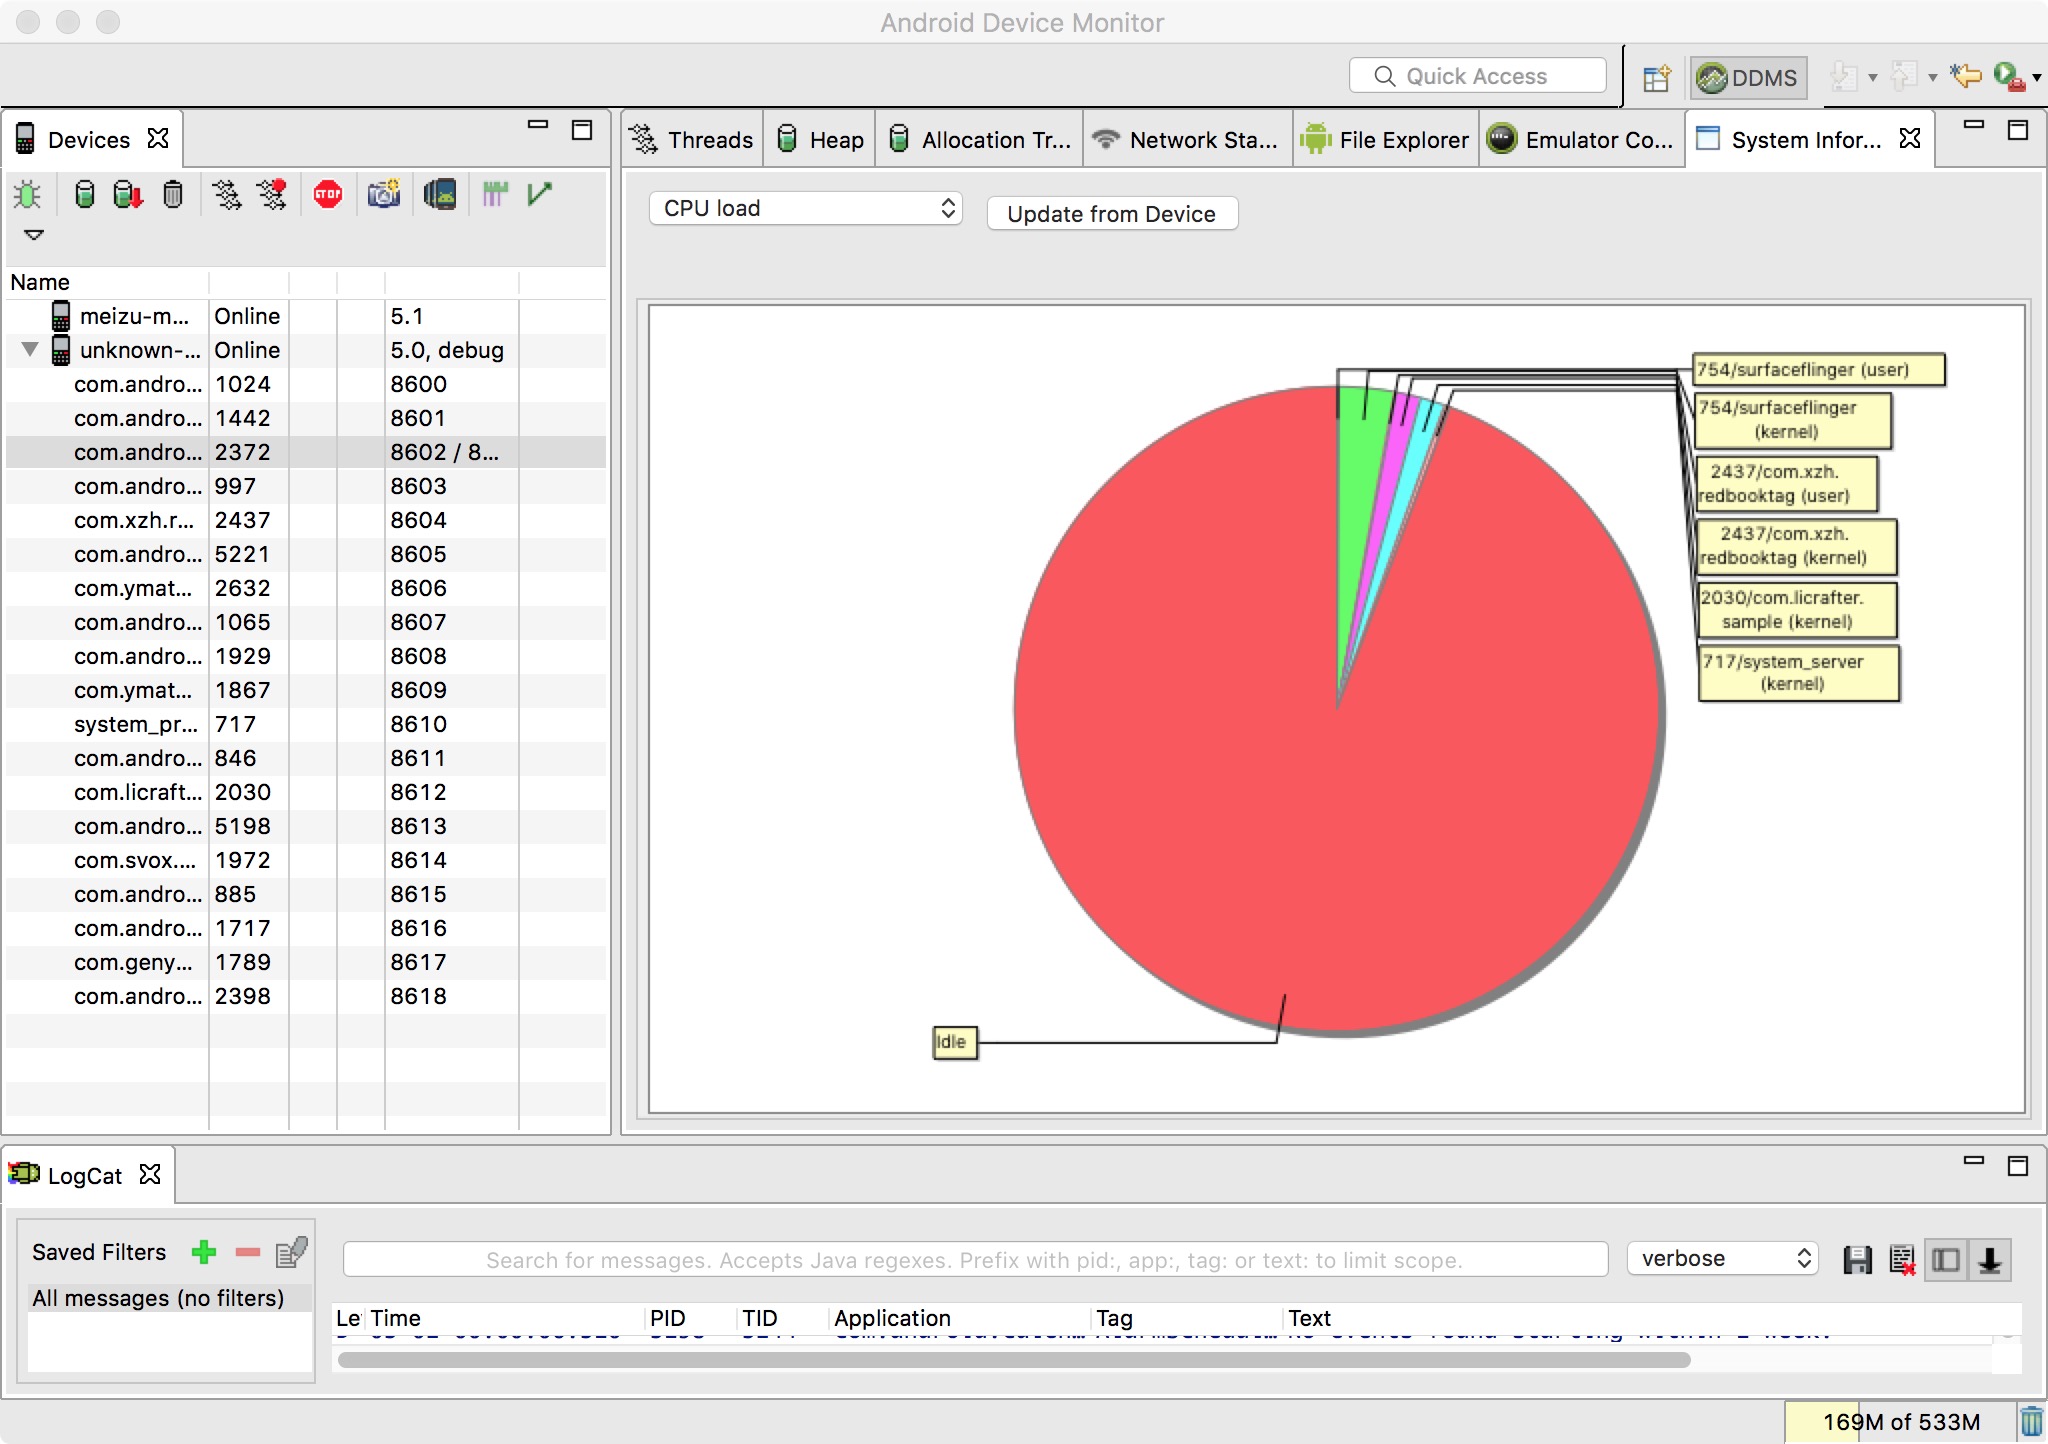Click the Add filter icon in LogCat
Viewport: 2048px width, 1444px height.
coord(205,1249)
